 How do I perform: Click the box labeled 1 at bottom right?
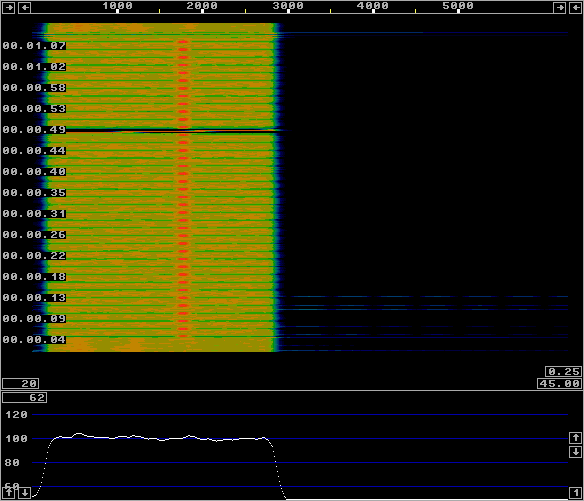(x=575, y=493)
